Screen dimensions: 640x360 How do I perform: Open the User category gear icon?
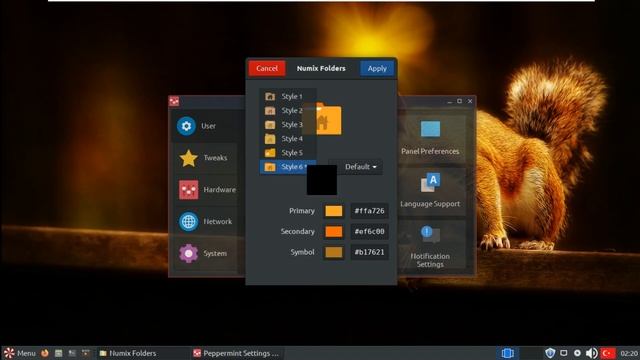pyautogui.click(x=186, y=126)
